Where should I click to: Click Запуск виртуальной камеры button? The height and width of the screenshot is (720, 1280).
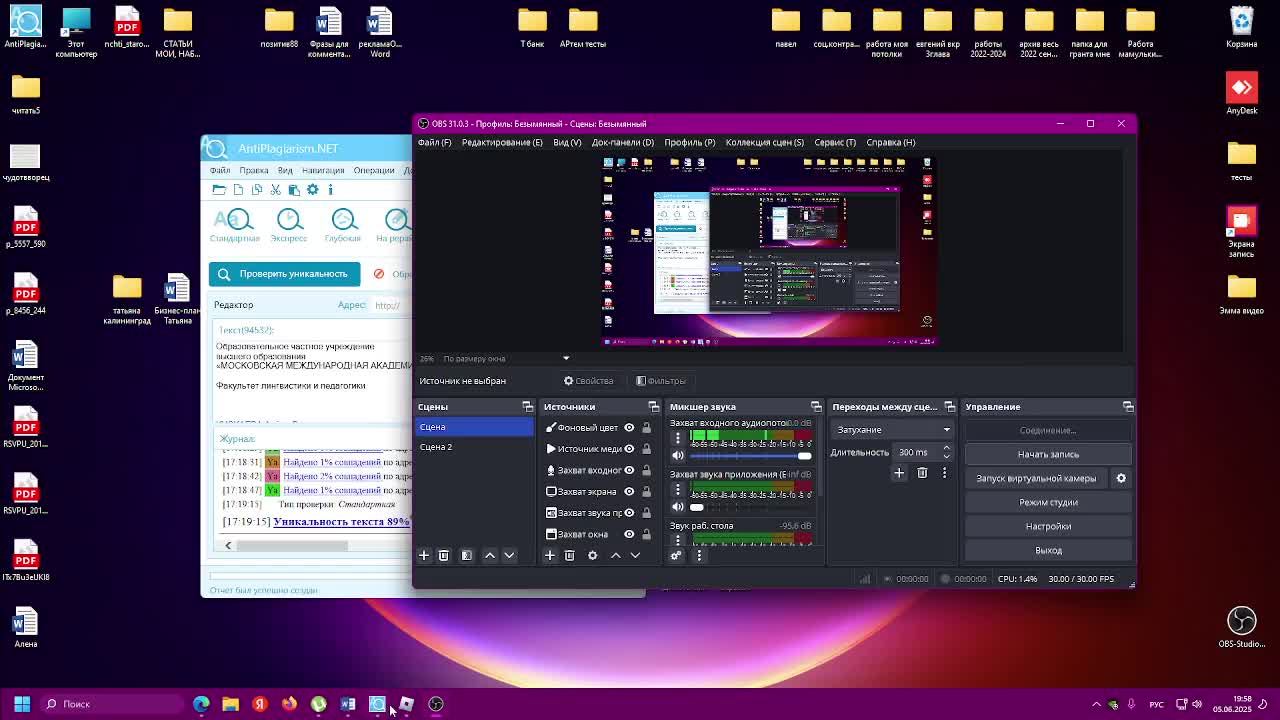coord(1036,478)
